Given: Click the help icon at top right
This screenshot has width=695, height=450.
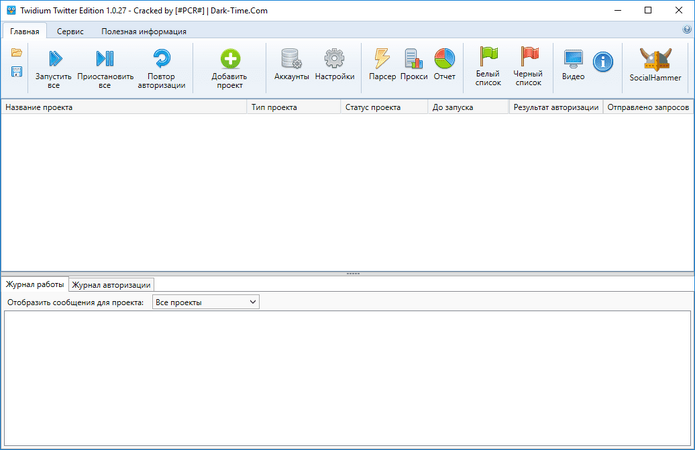Looking at the screenshot, I should (687, 29).
